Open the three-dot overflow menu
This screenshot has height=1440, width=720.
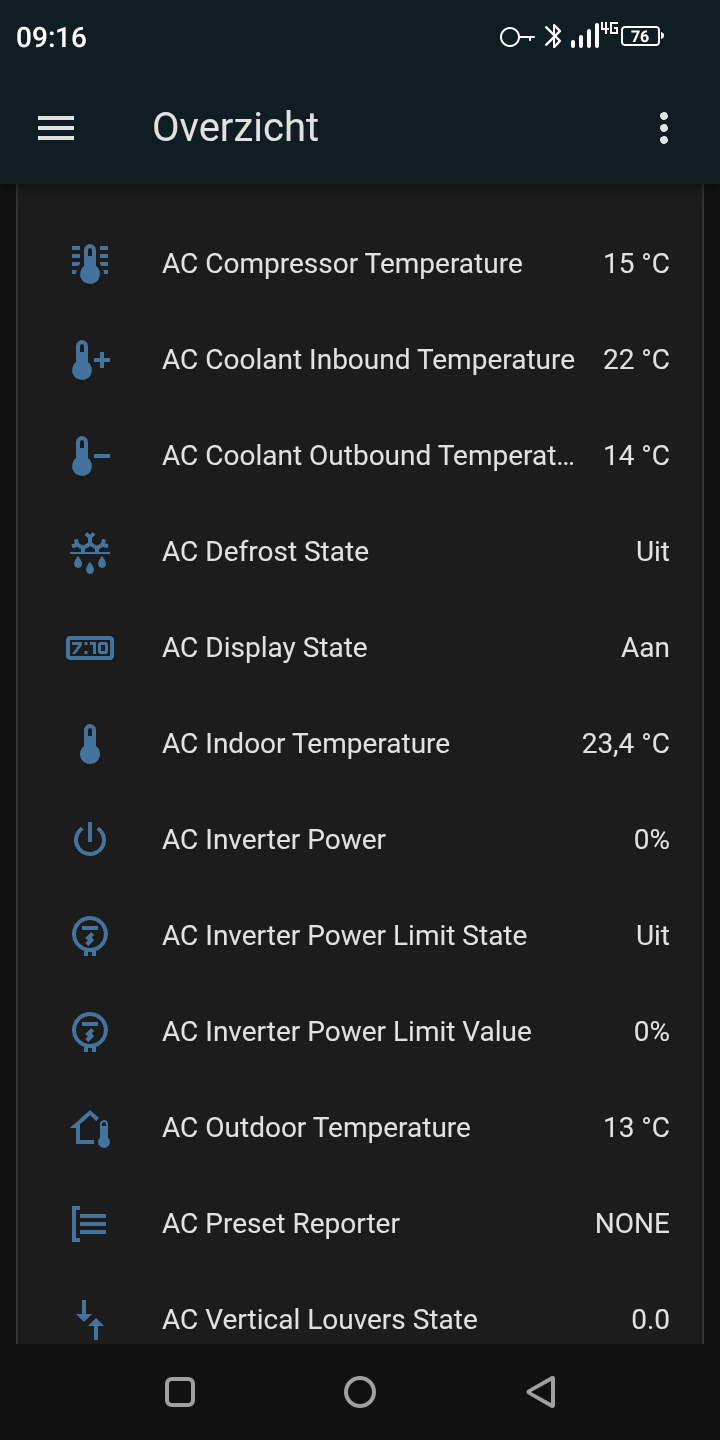[664, 128]
